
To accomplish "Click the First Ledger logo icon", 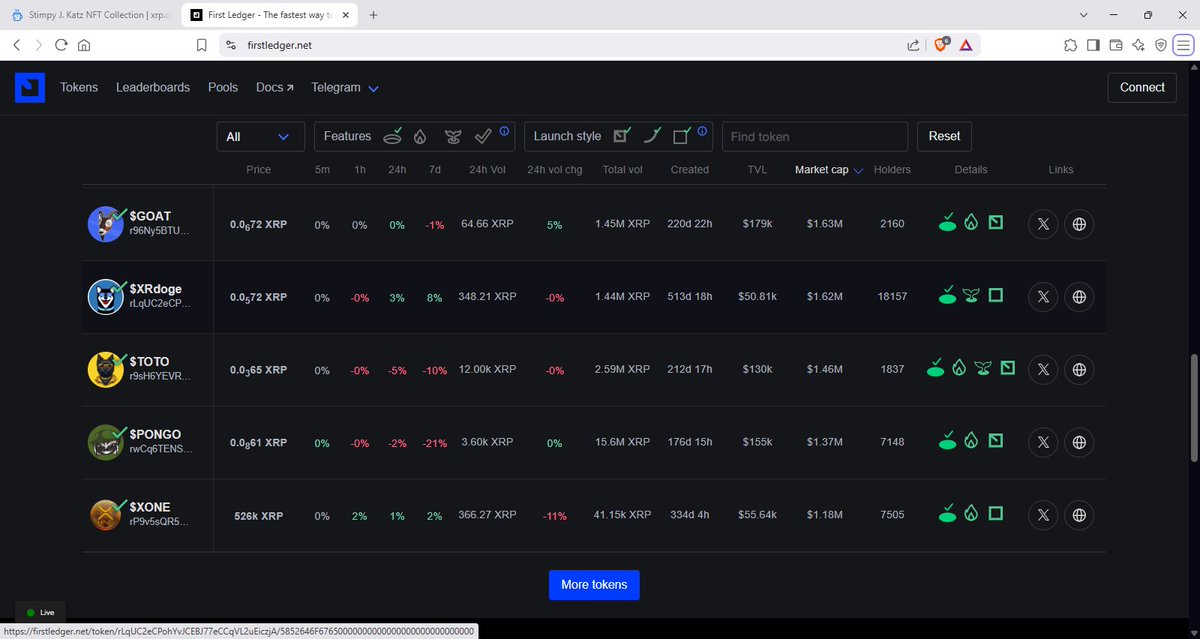I will click(30, 87).
